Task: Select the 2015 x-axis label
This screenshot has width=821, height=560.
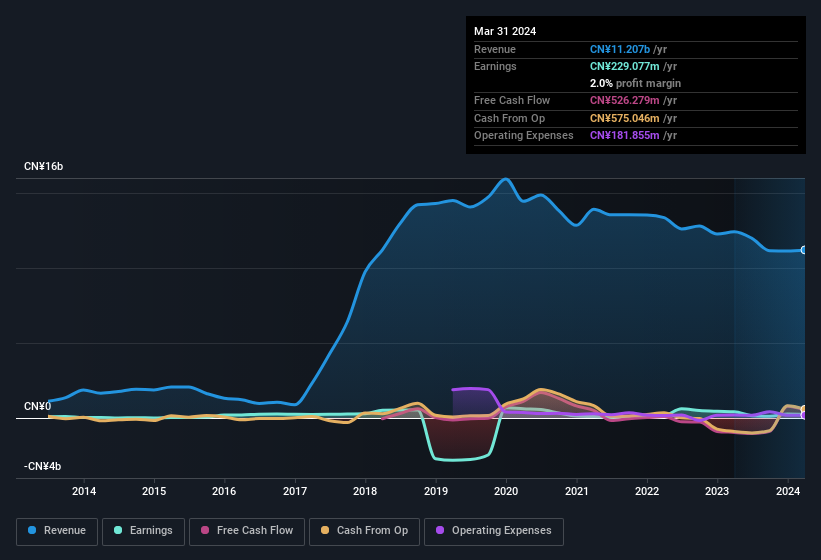Action: click(154, 491)
